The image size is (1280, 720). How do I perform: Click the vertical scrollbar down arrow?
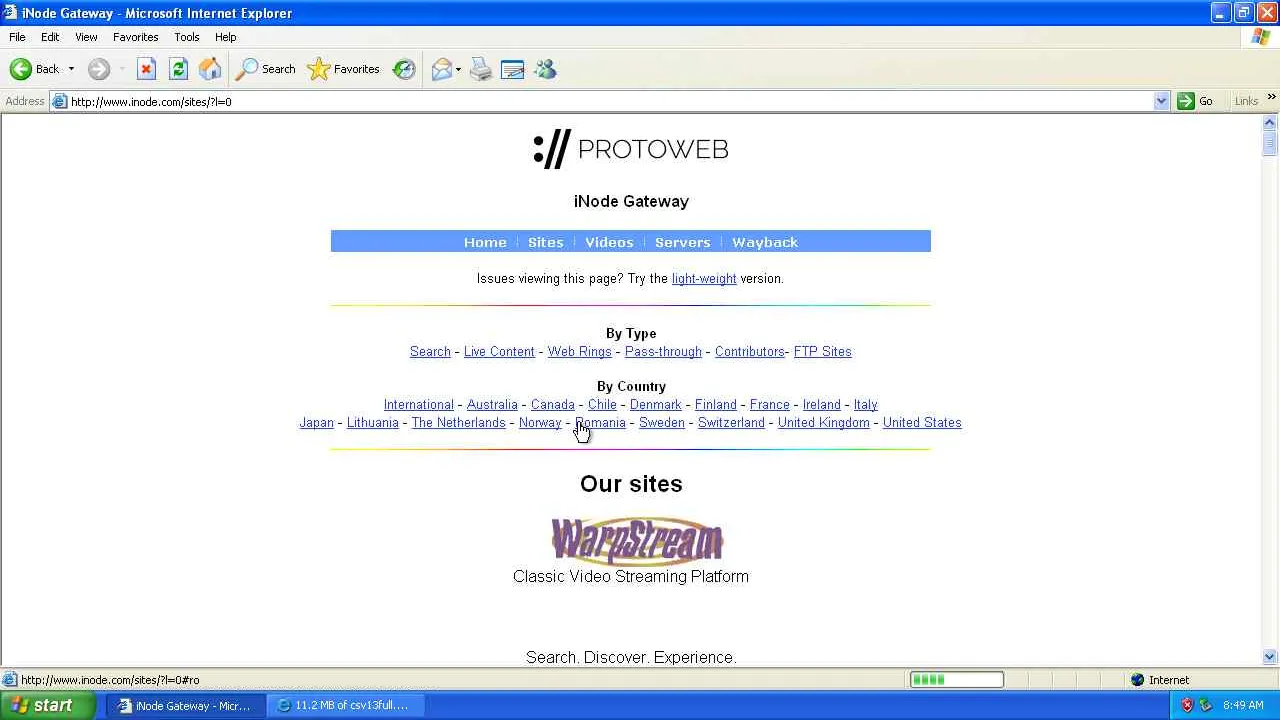click(x=1269, y=657)
